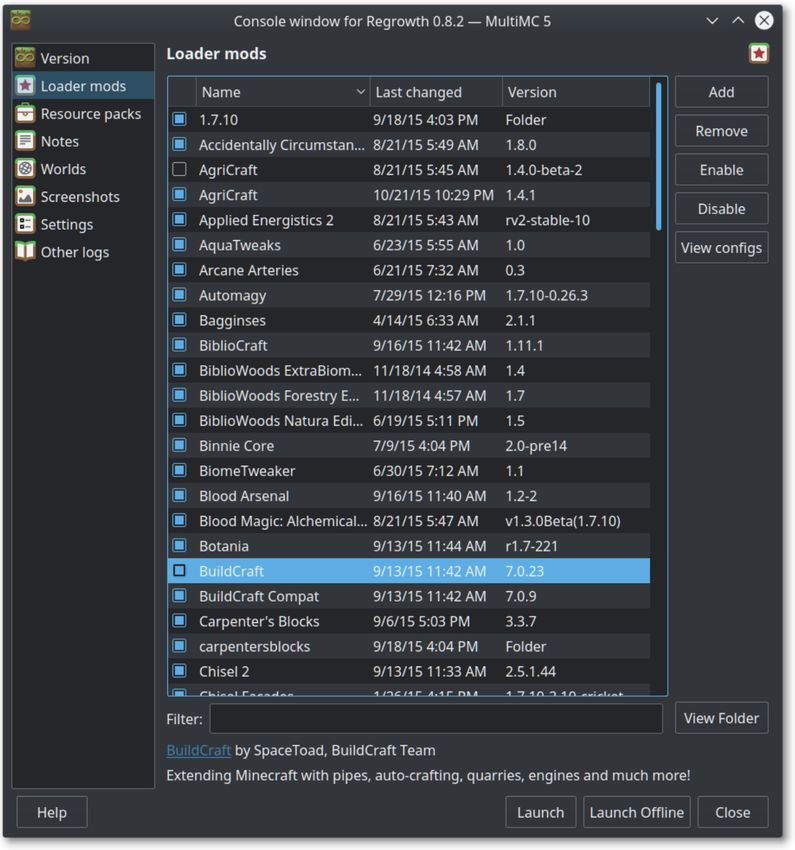Enable the unchecked AgriCraft 1.4.0-beta-2 checkbox
The image size is (795, 850).
point(179,170)
